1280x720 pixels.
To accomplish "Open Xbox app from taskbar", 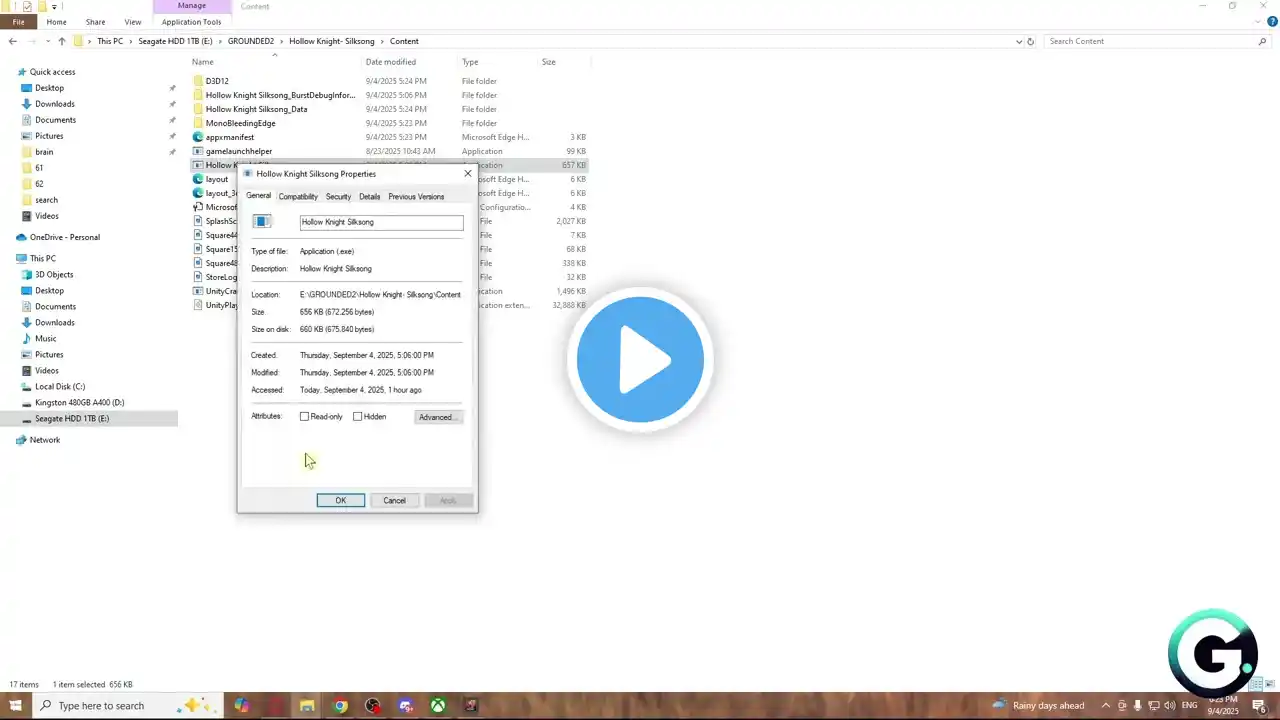I will (438, 706).
